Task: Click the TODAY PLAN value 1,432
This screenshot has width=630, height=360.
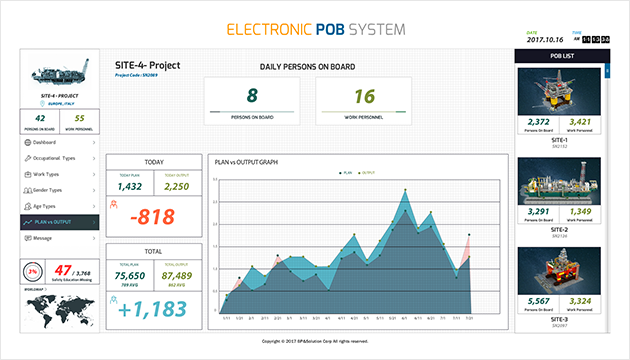Action: coord(130,186)
